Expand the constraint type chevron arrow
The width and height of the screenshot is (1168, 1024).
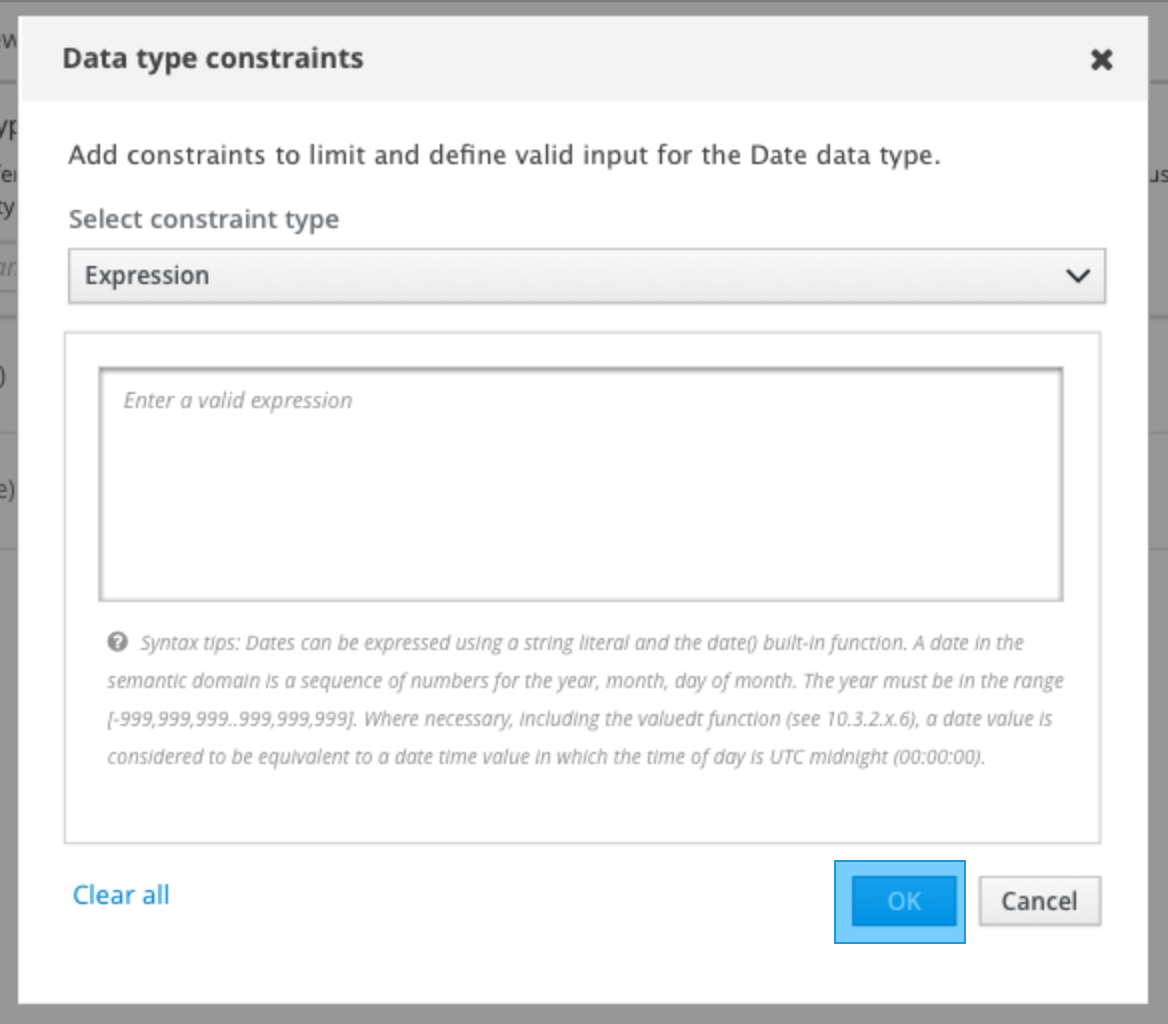pos(1077,276)
